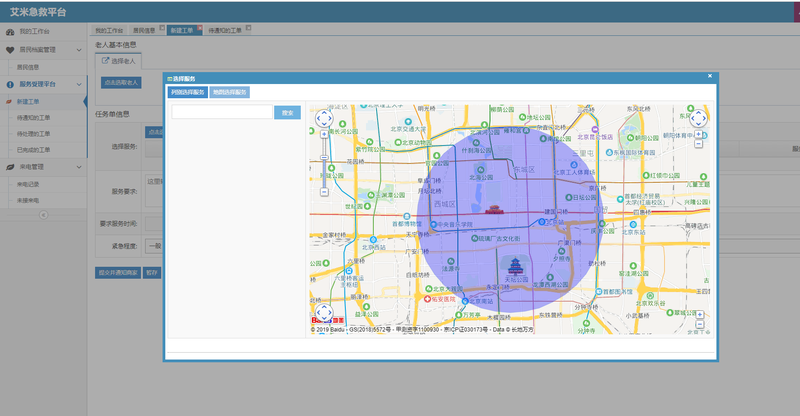Click the blue info icon beside 服务受理平台

click(x=10, y=84)
